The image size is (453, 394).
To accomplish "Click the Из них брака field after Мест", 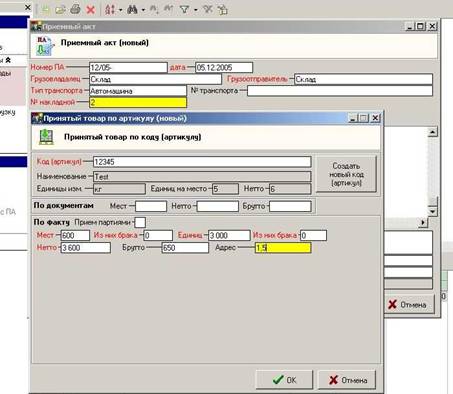I will point(158,235).
